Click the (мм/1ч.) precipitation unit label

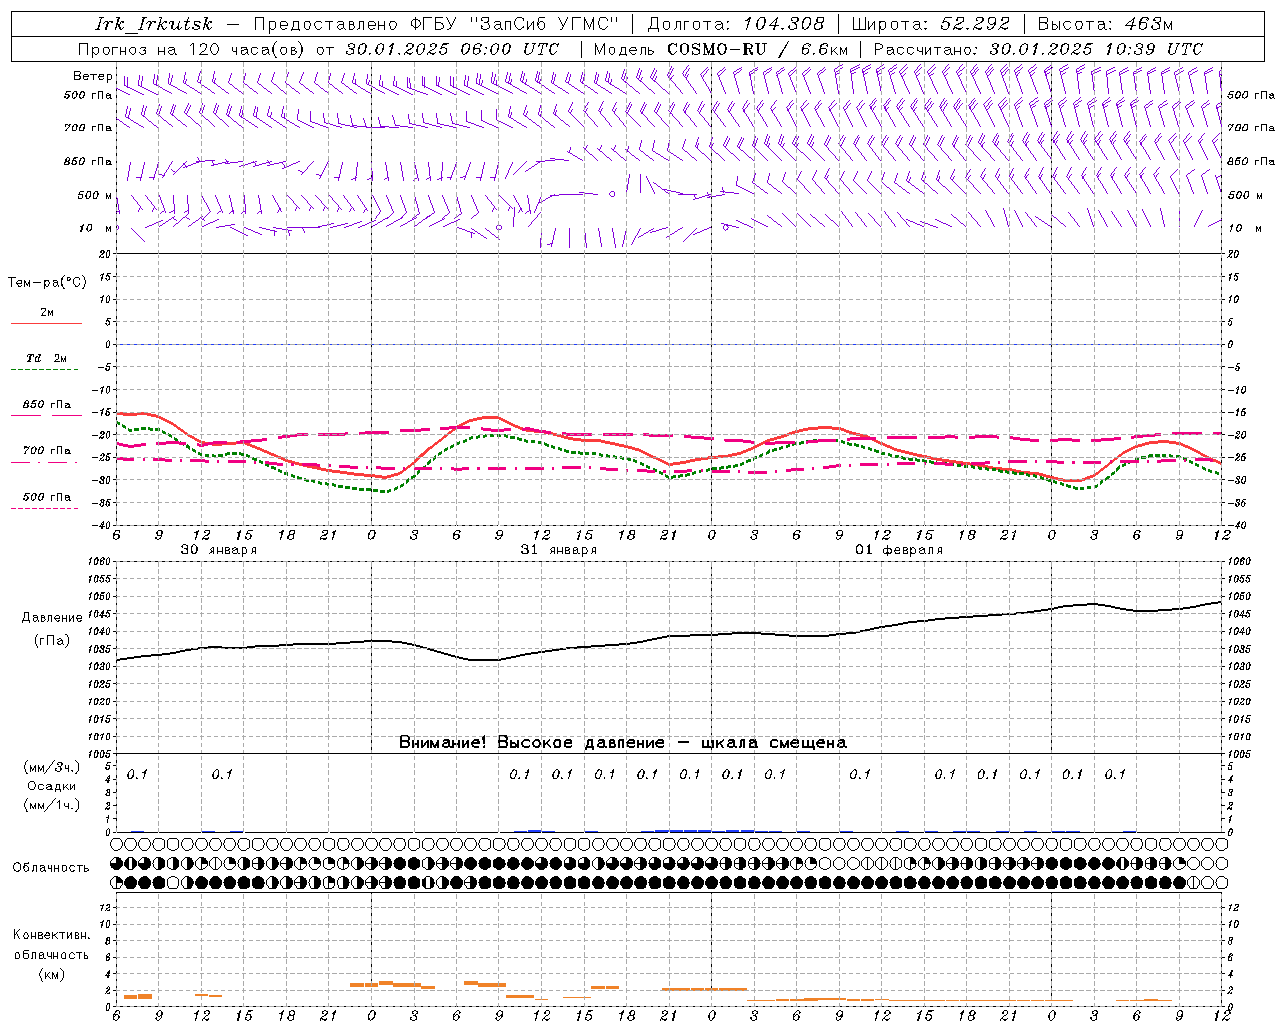52,805
